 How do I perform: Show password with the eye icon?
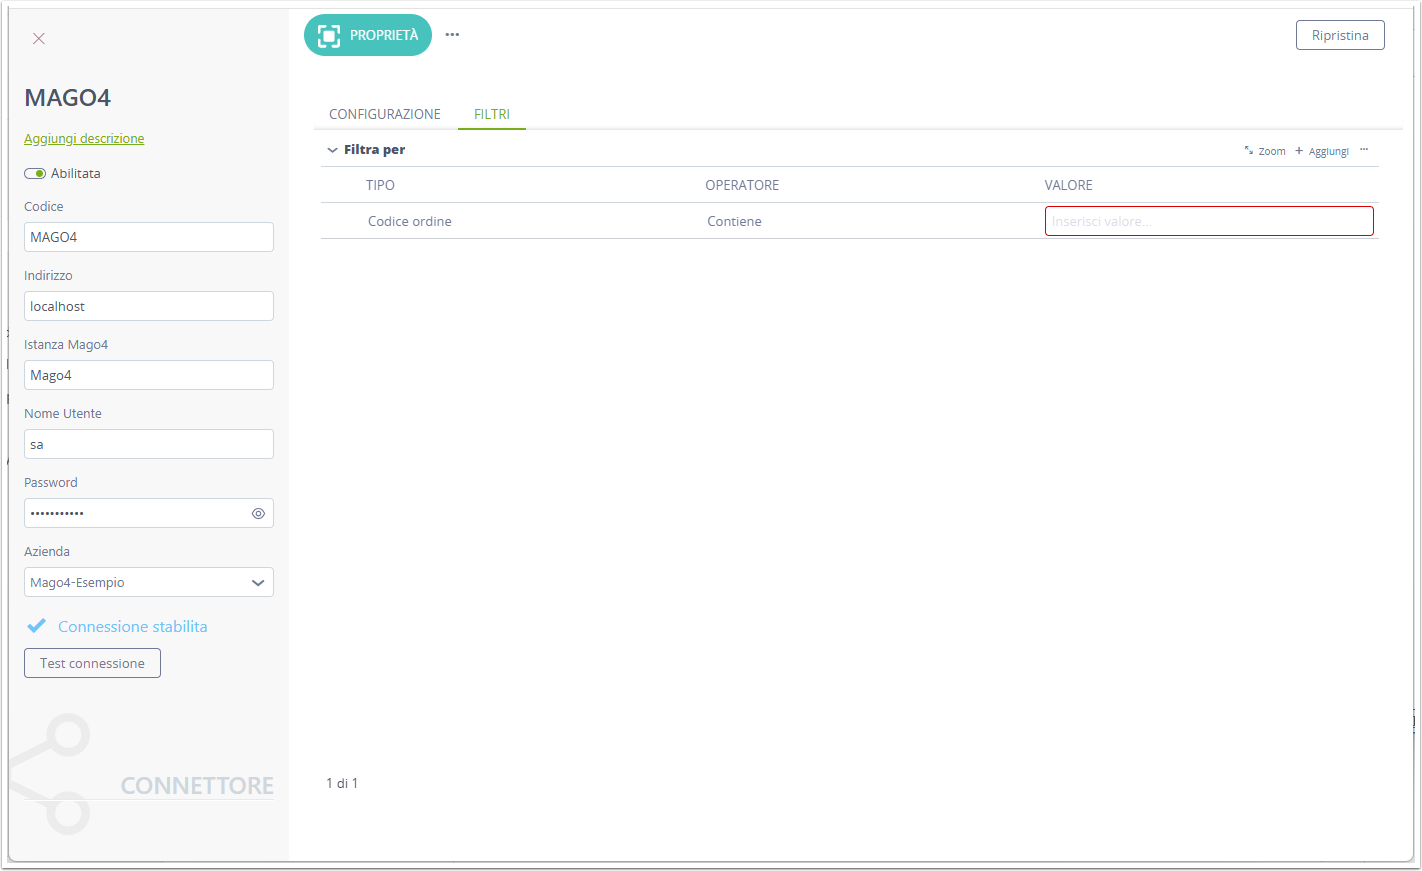(258, 513)
